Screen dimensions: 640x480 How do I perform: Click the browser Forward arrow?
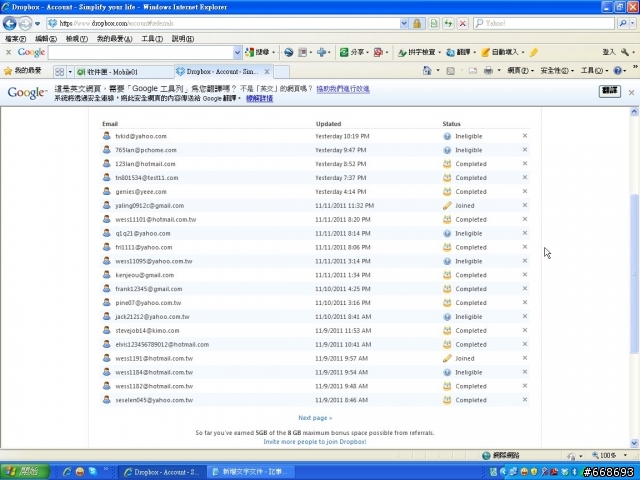pyautogui.click(x=25, y=23)
